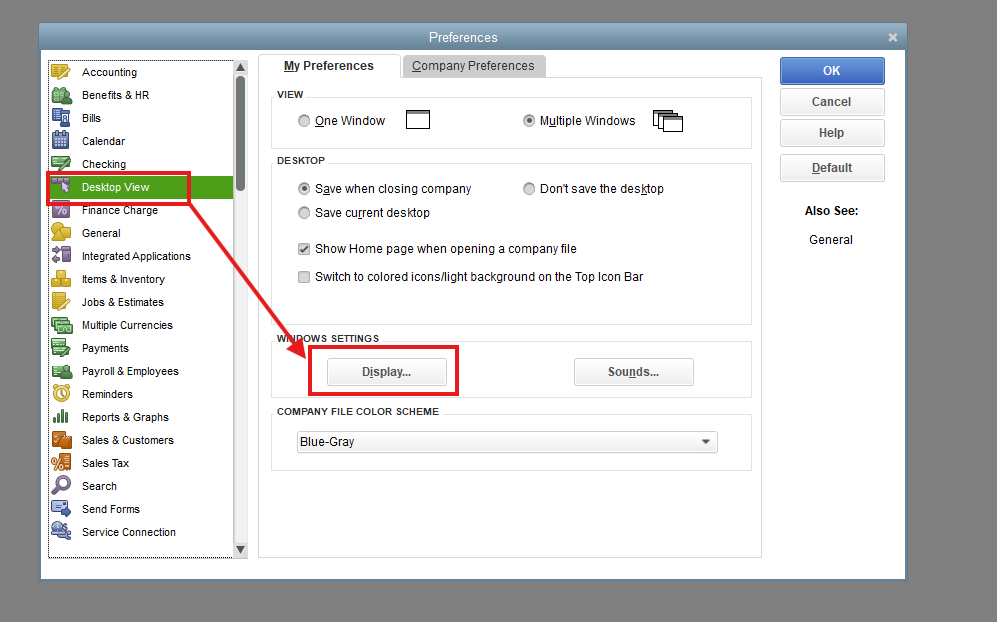Click the Sales Tax percent icon
Screen dimensions: 997x622
pyautogui.click(x=61, y=462)
